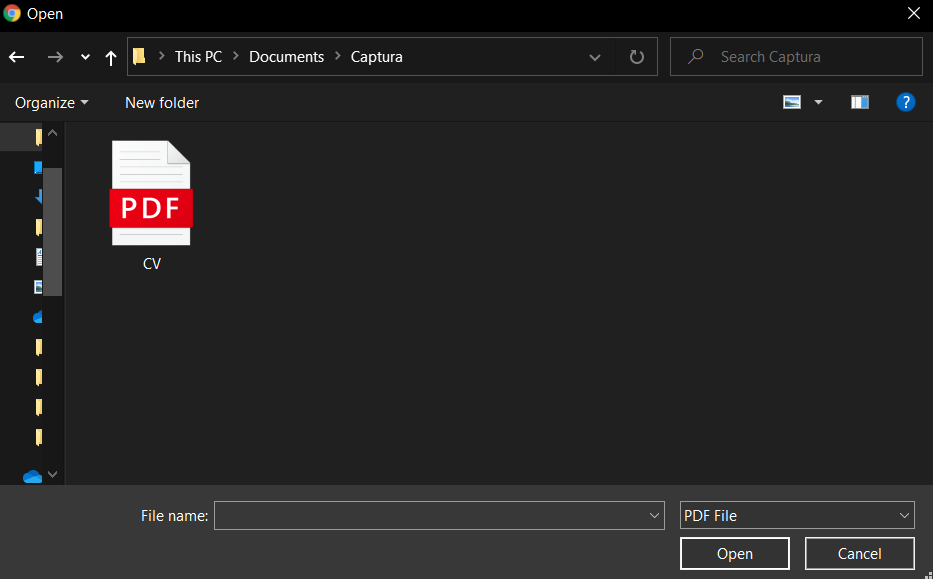Image resolution: width=933 pixels, height=579 pixels.
Task: Click the Open button
Action: (735, 553)
